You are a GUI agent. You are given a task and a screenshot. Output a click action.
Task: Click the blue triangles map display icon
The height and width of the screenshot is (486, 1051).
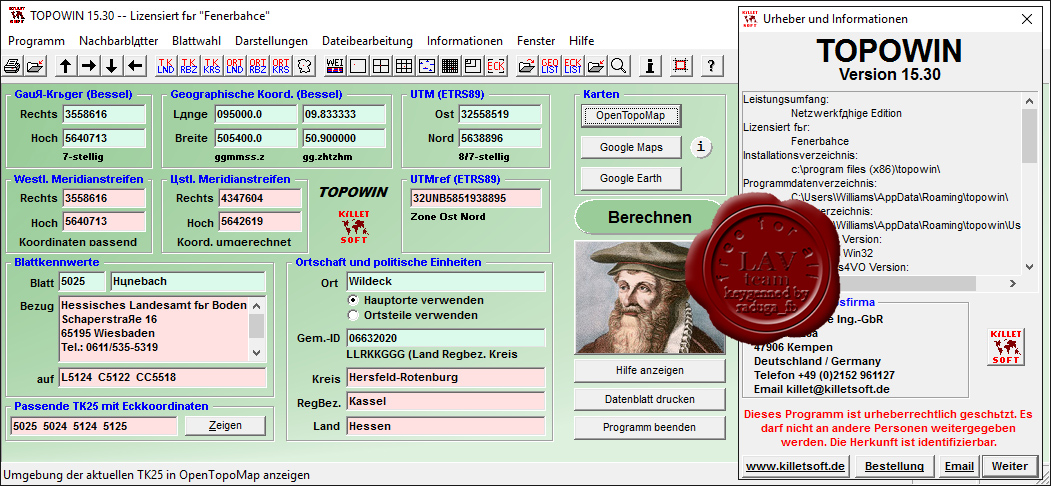tap(427, 66)
